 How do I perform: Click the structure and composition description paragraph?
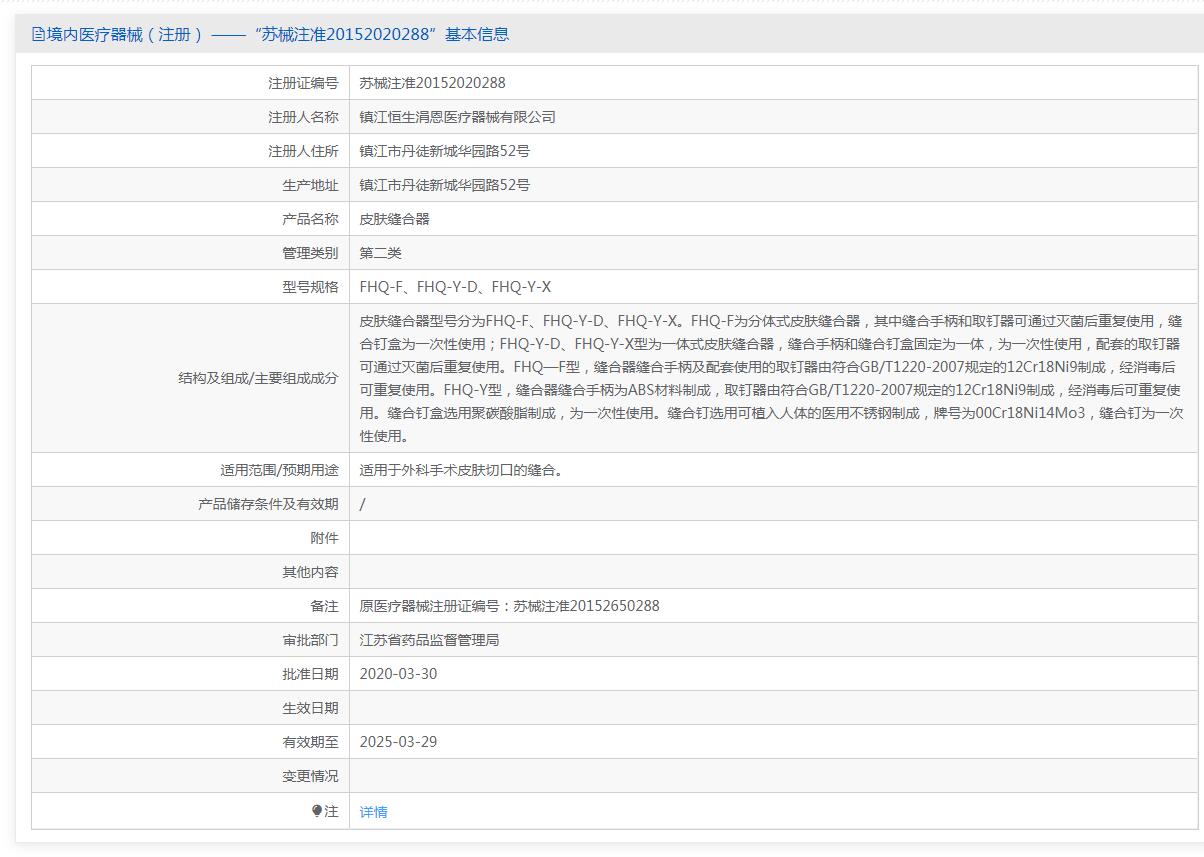coord(770,378)
